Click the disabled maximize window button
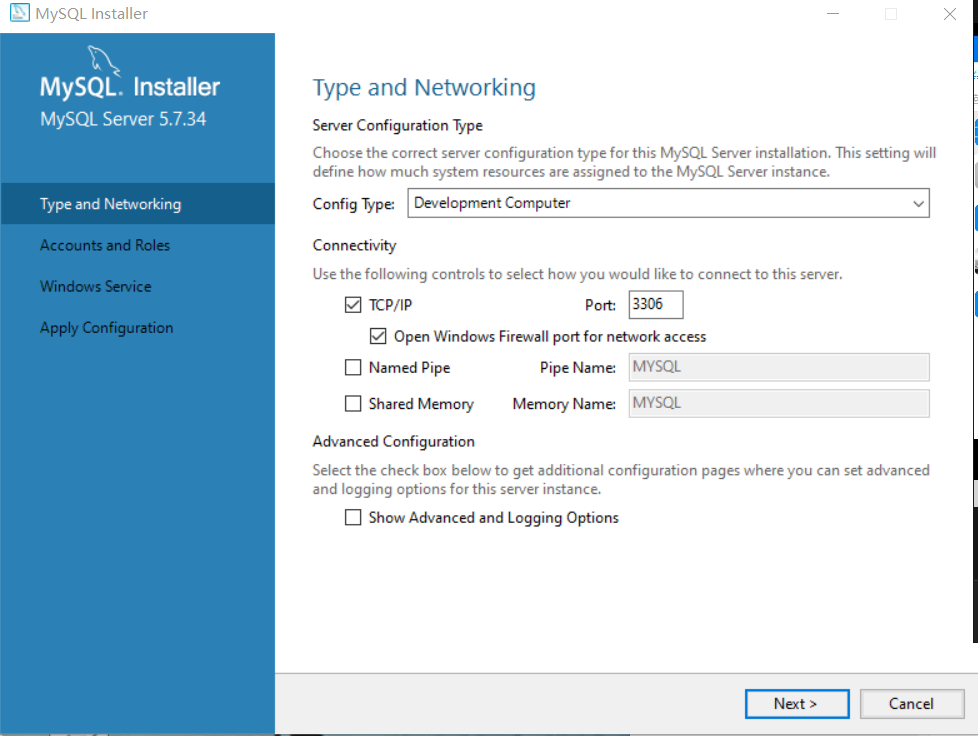Viewport: 978px width, 736px height. coord(891,14)
